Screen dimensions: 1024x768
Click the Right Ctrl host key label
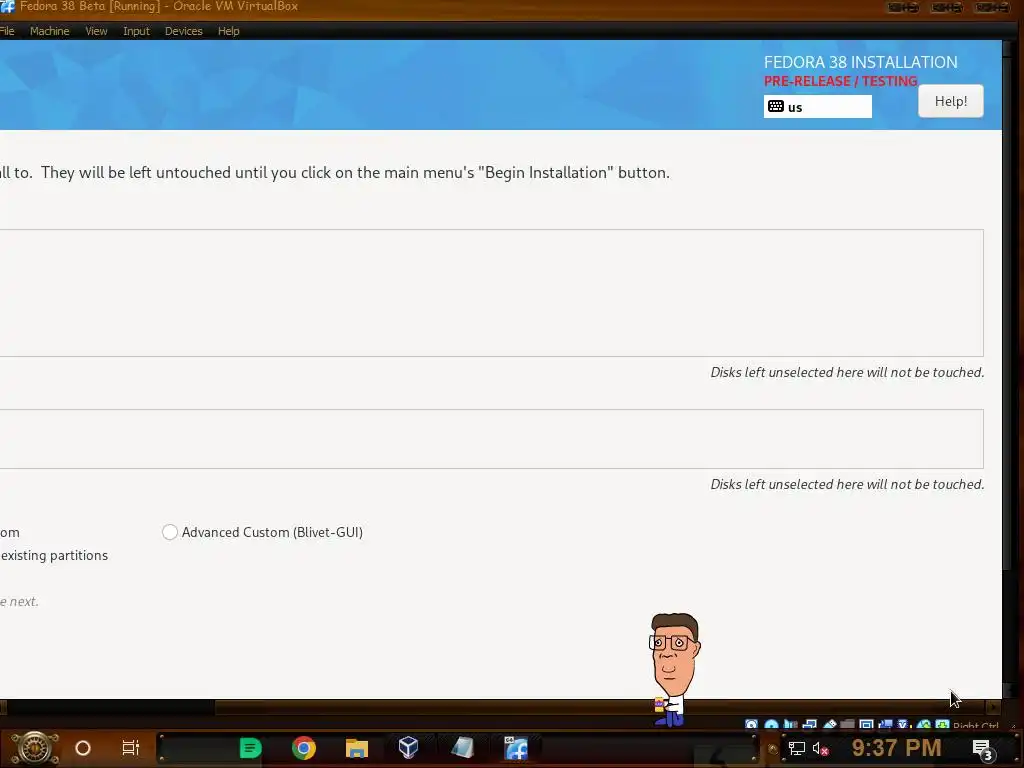[x=976, y=725]
